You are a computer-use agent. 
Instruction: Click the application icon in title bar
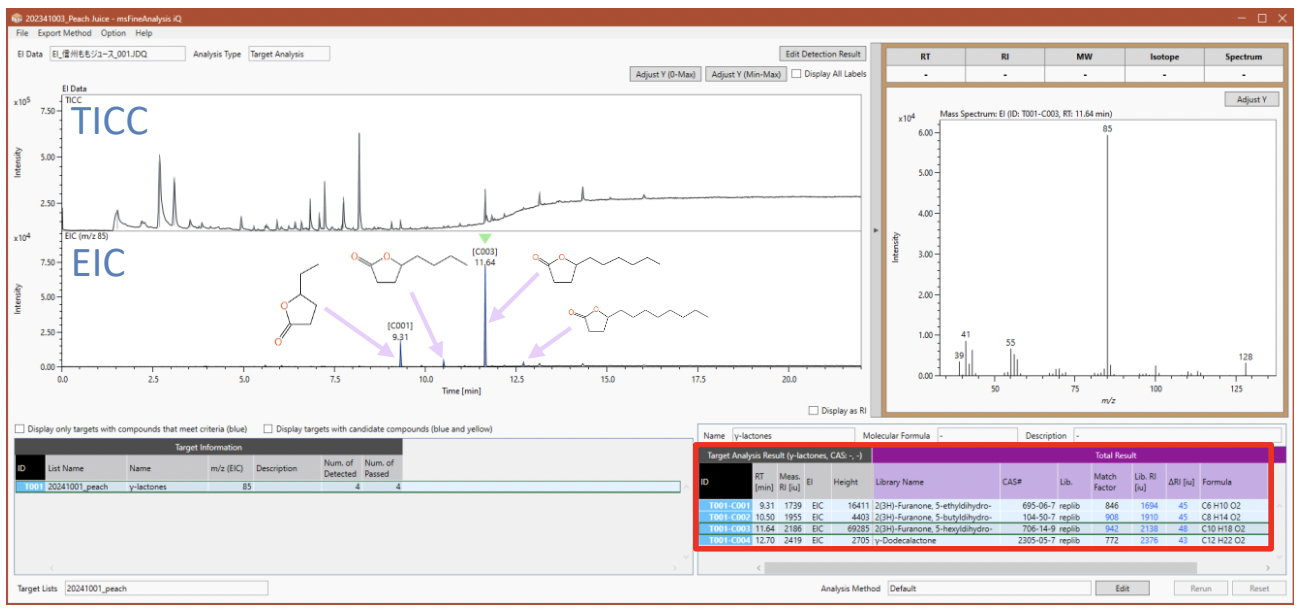(x=15, y=18)
